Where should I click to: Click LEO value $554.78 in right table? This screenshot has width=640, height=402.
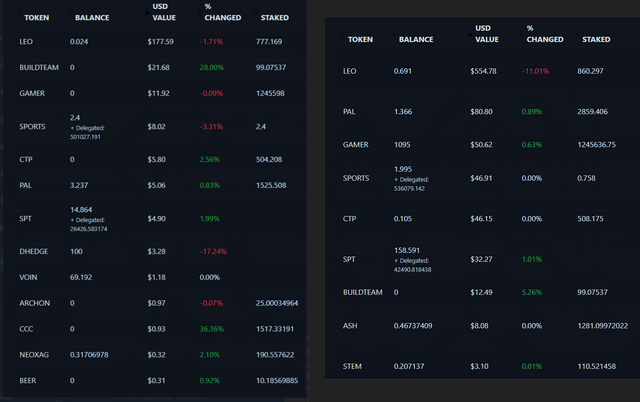[483, 71]
